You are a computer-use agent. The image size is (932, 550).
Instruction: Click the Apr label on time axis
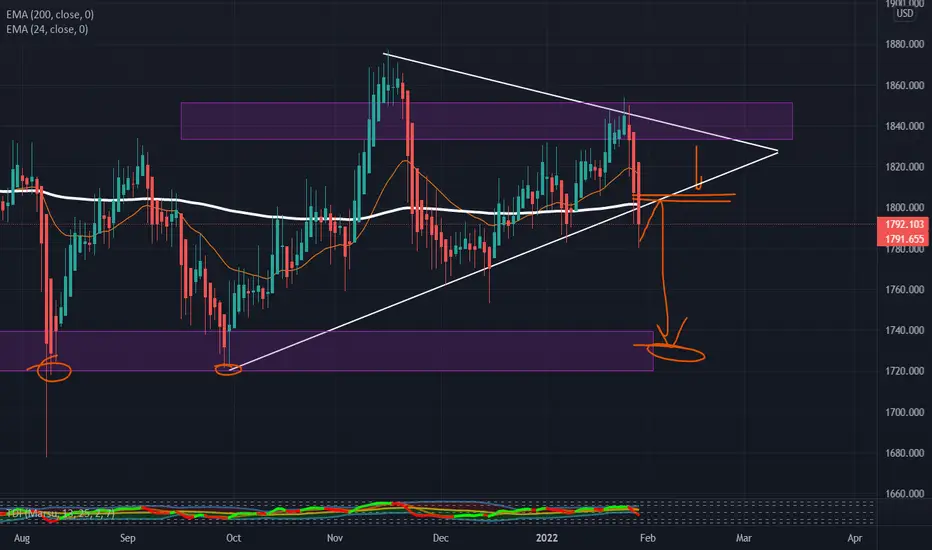coord(854,538)
